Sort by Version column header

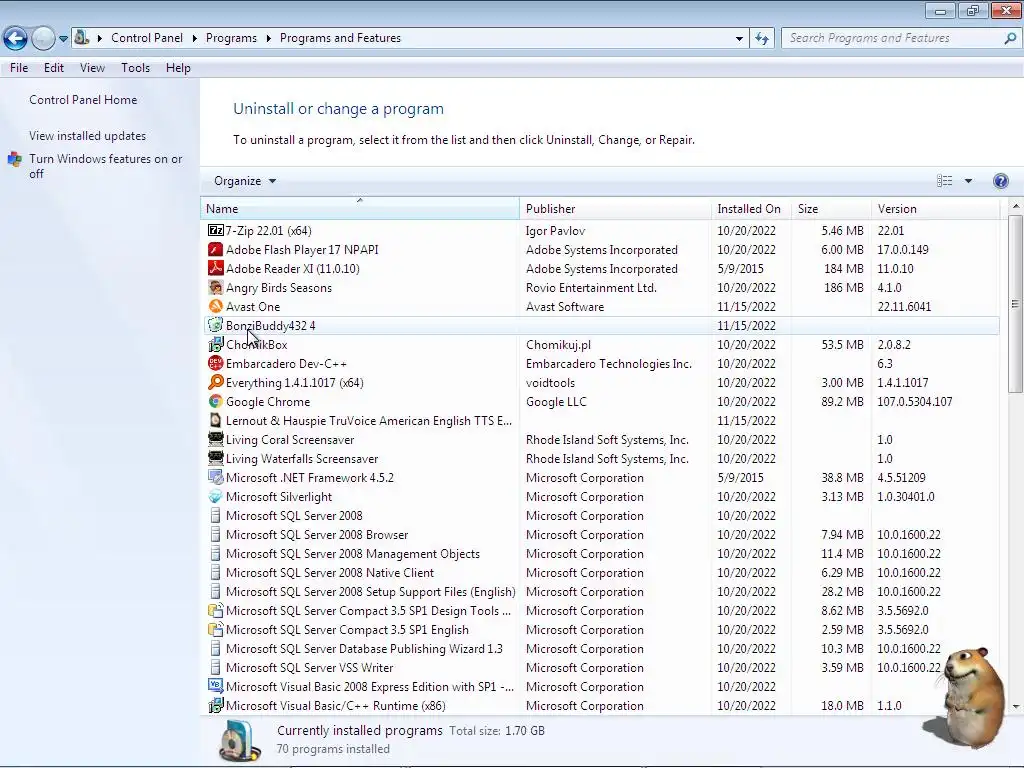(935, 209)
